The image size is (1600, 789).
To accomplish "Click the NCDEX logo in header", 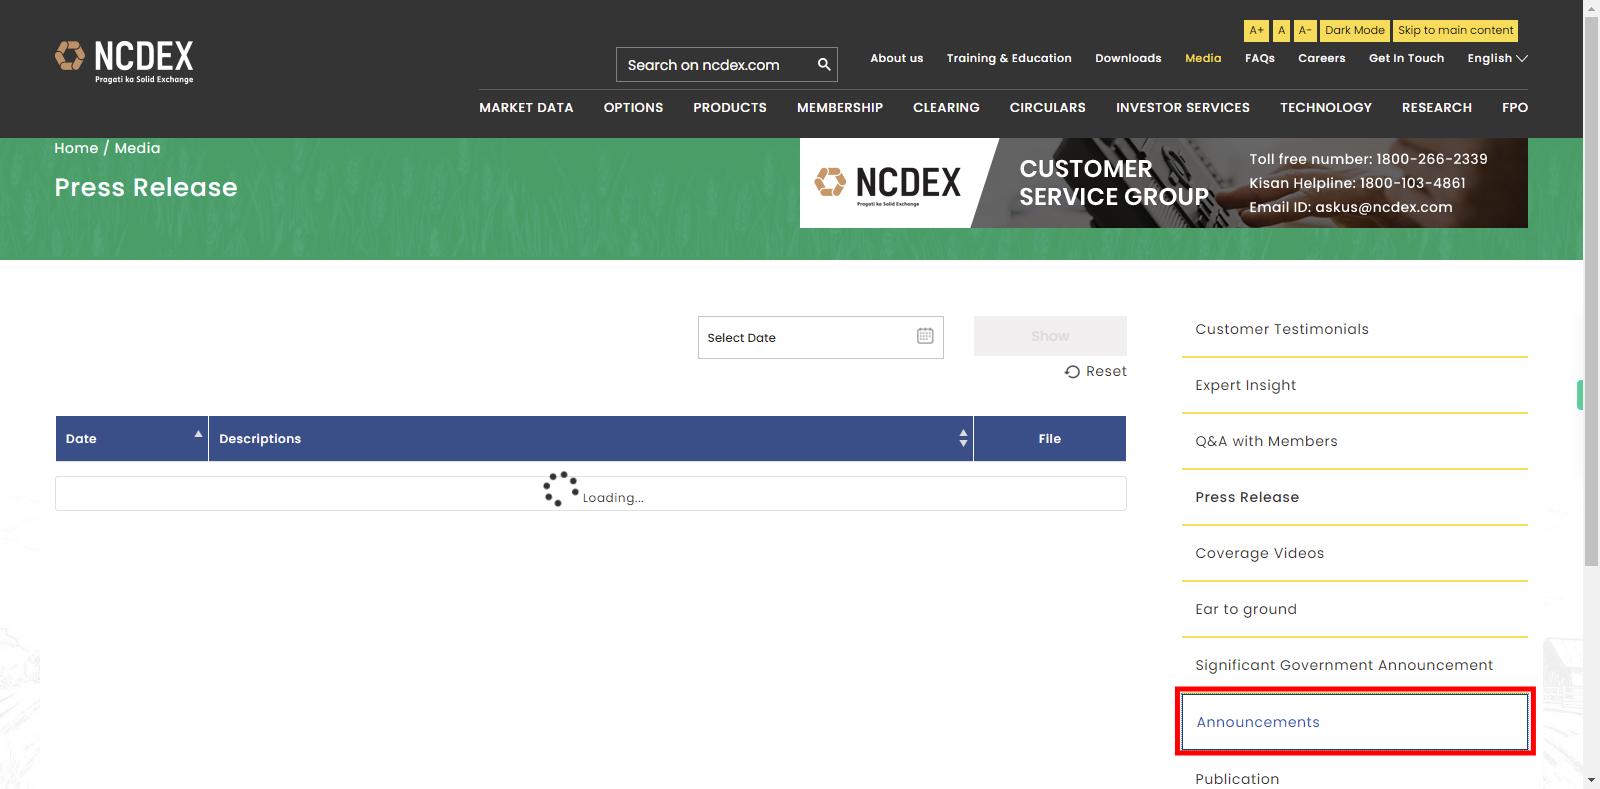I will point(124,62).
